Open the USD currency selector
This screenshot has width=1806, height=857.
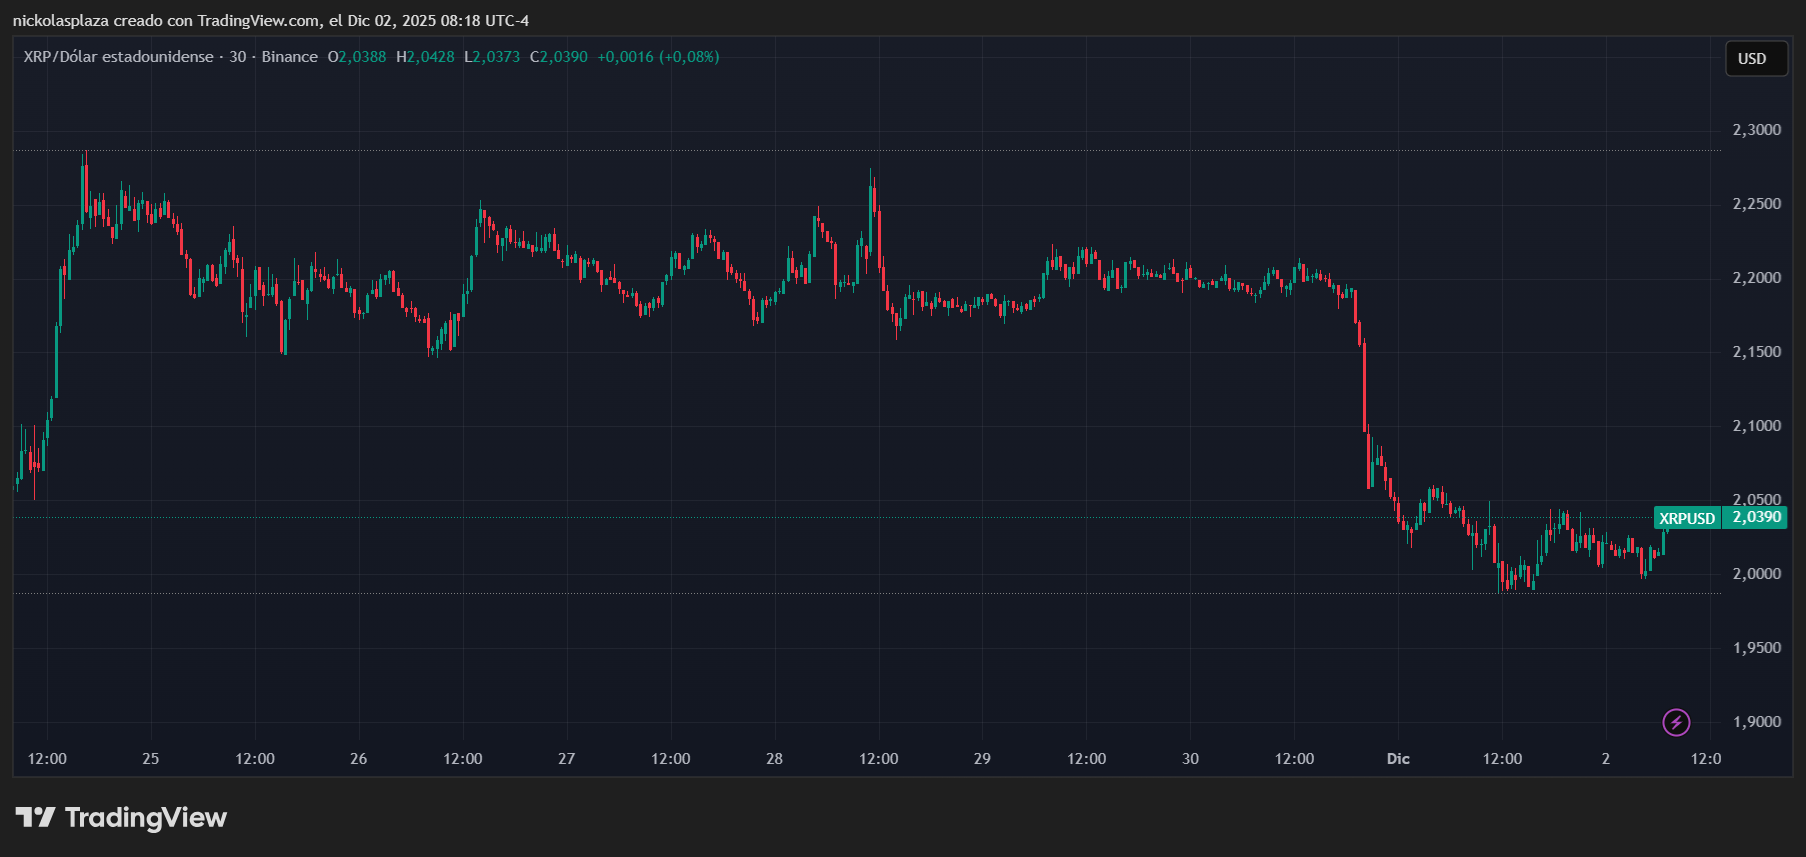point(1755,59)
